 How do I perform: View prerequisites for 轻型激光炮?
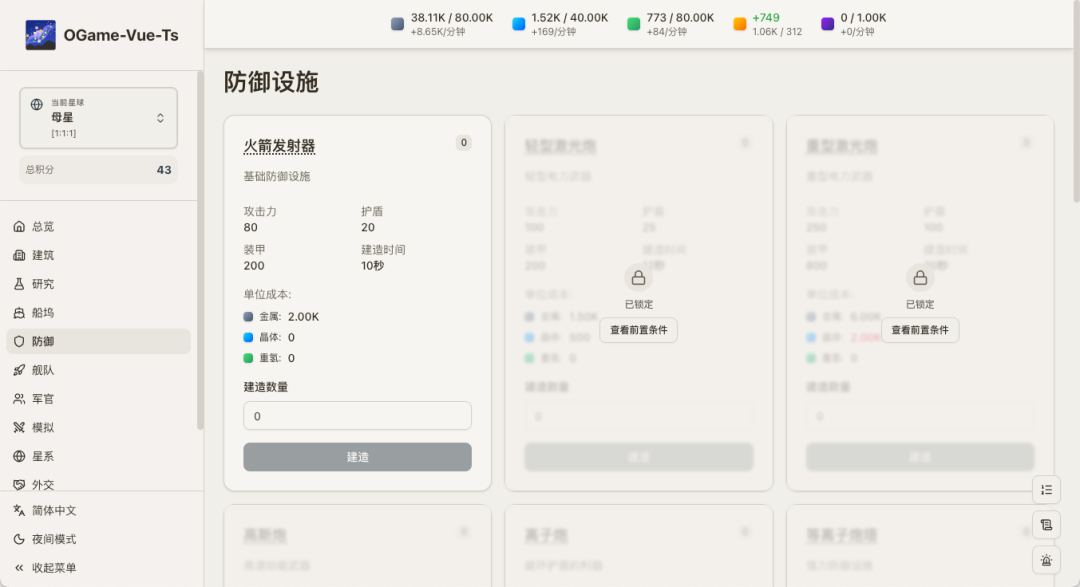pos(638,330)
